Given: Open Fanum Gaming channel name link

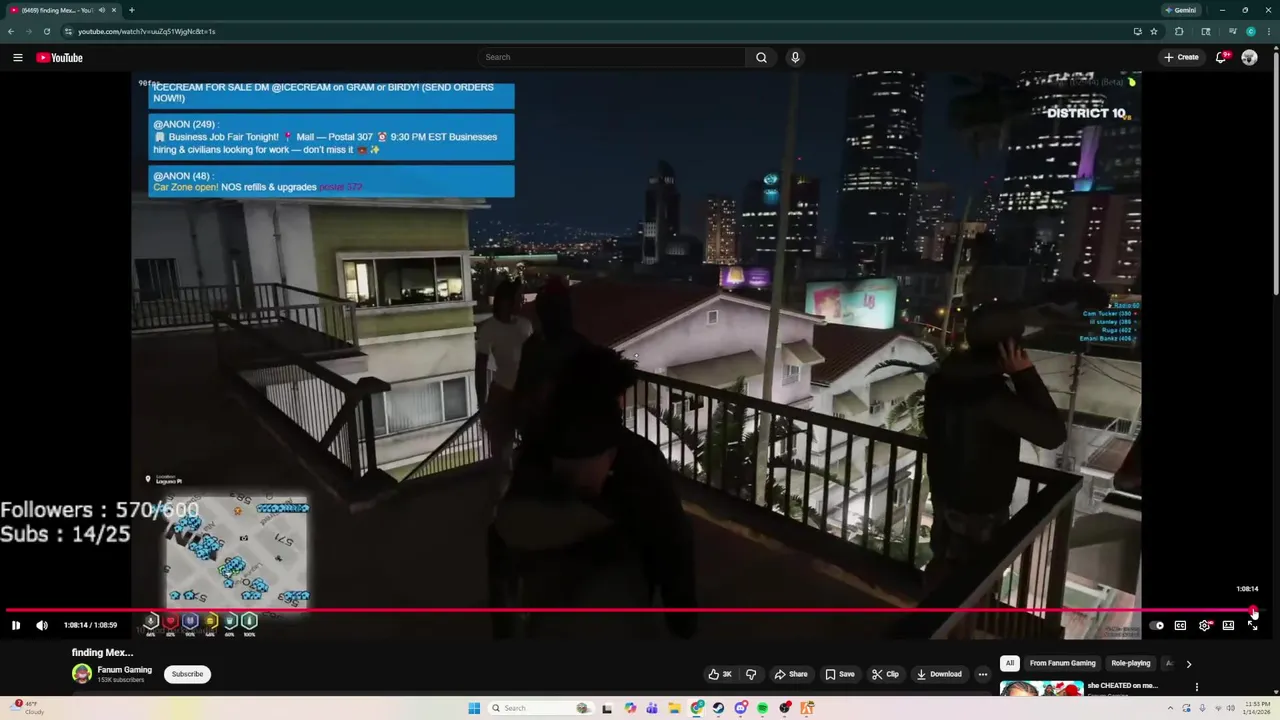Looking at the screenshot, I should 125,670.
